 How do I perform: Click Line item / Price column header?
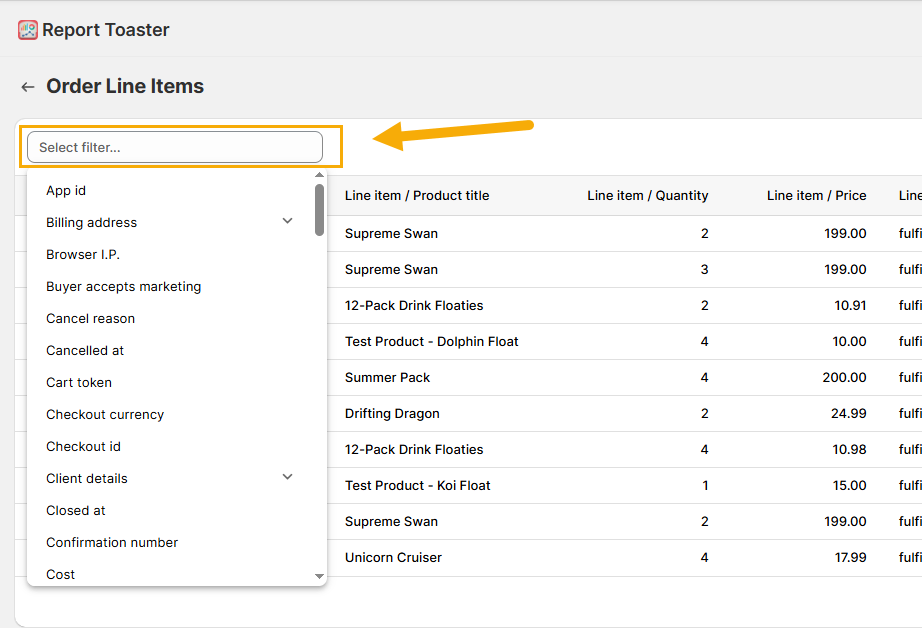click(x=816, y=195)
